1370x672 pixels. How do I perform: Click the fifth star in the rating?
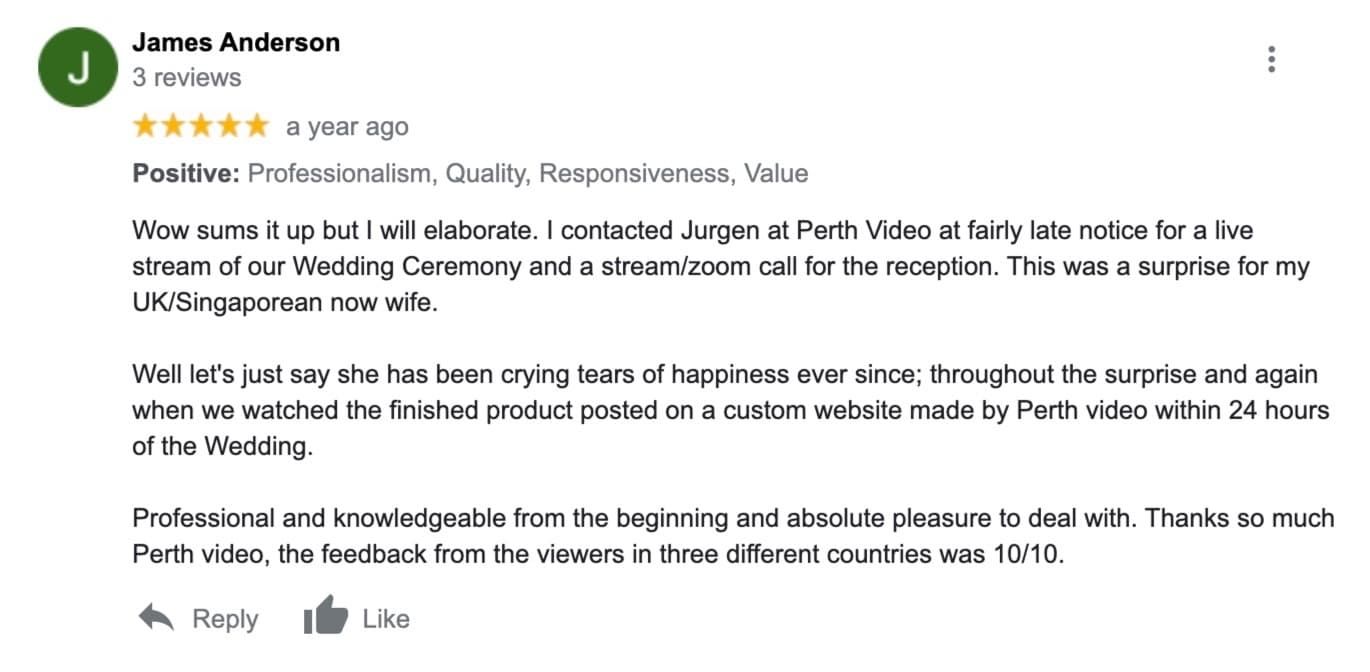257,126
